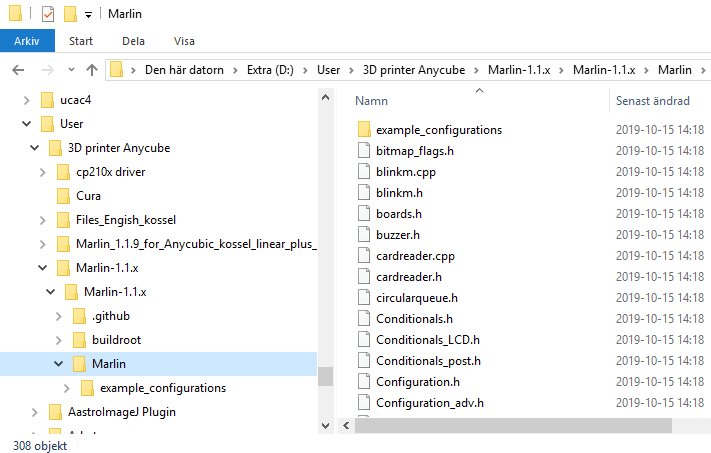The height and width of the screenshot is (453, 711).
Task: Select the Conditionals_LCD.h file icon
Action: click(x=364, y=339)
